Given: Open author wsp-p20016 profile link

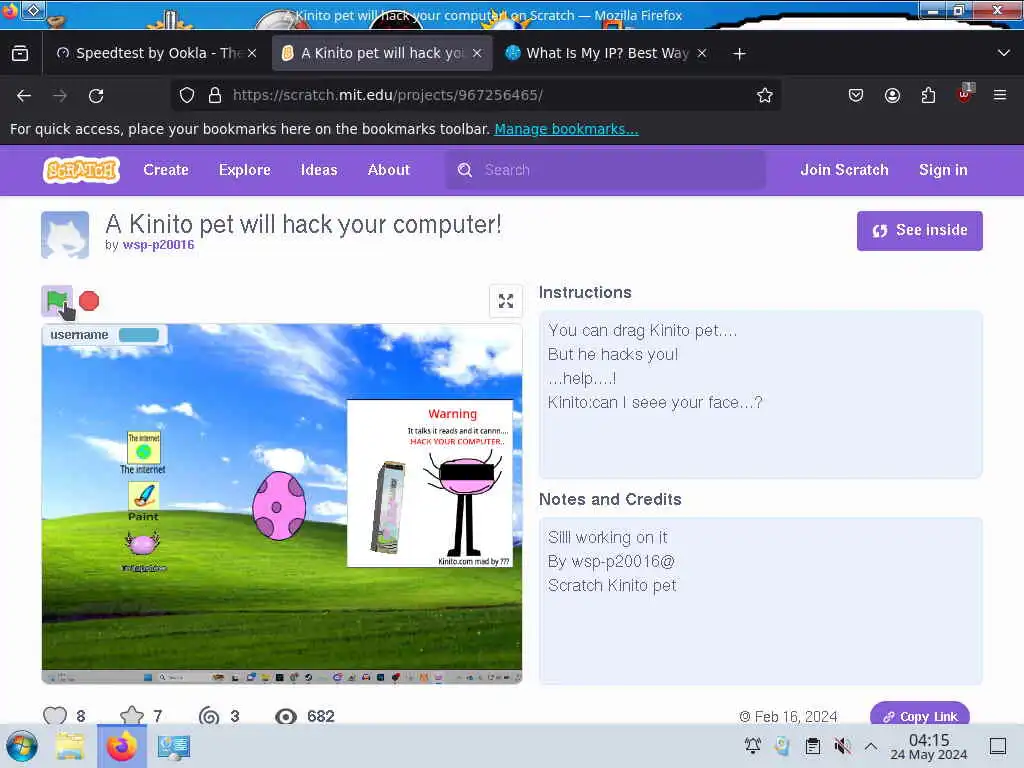Looking at the screenshot, I should click(x=159, y=245).
